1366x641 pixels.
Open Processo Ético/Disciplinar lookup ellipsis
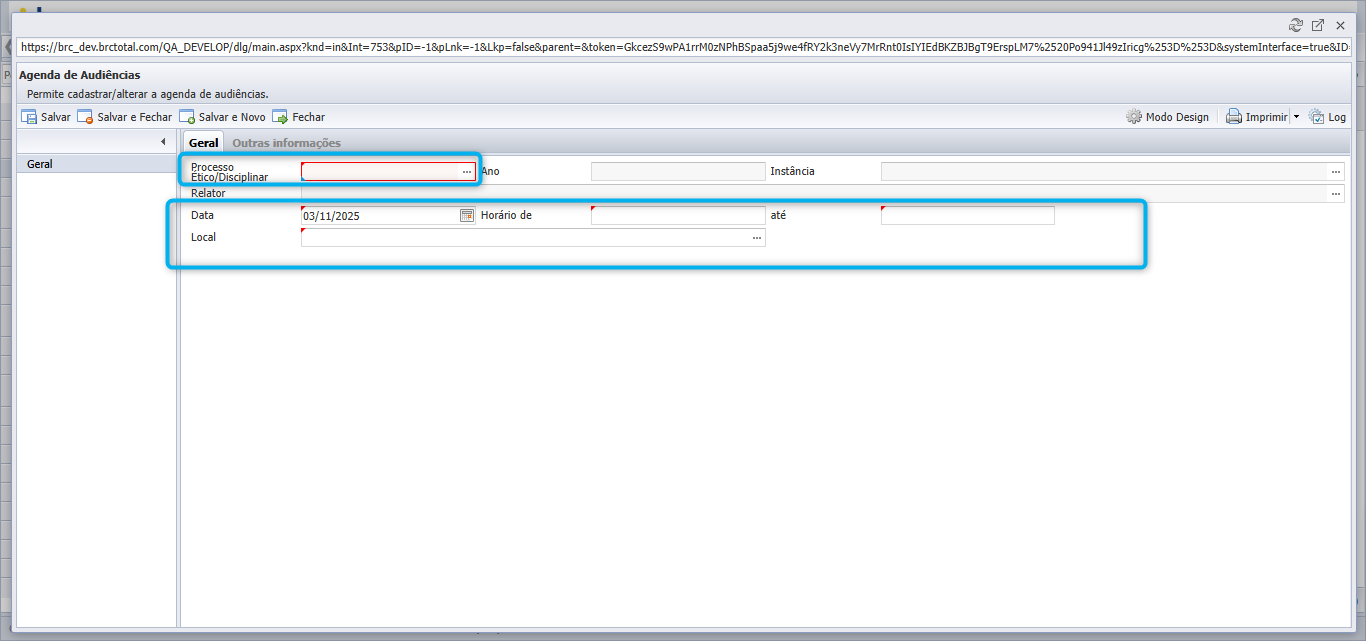pos(467,172)
